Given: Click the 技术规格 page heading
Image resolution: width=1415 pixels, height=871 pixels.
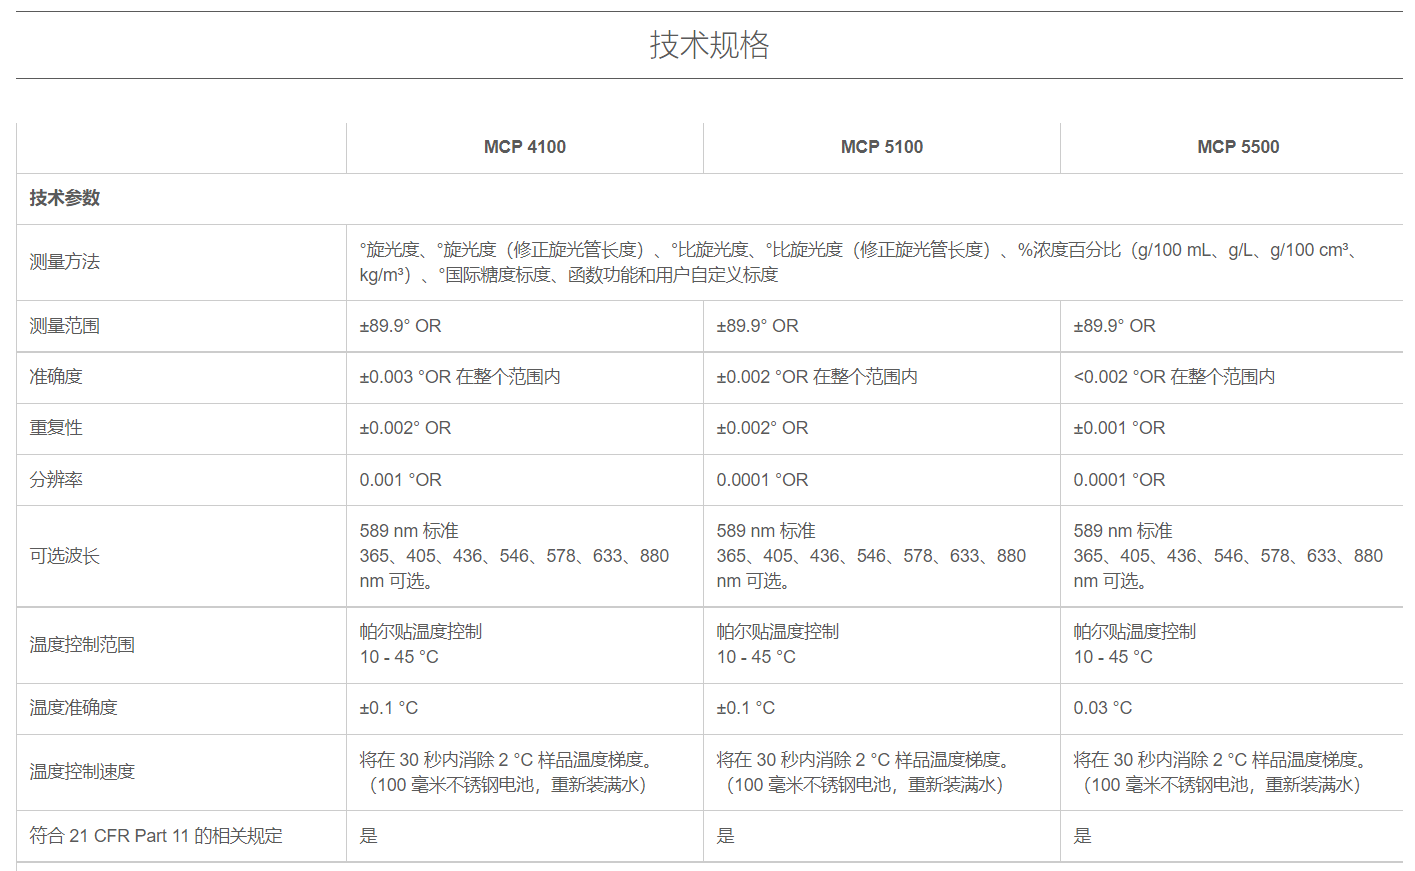Looking at the screenshot, I should click(x=709, y=45).
